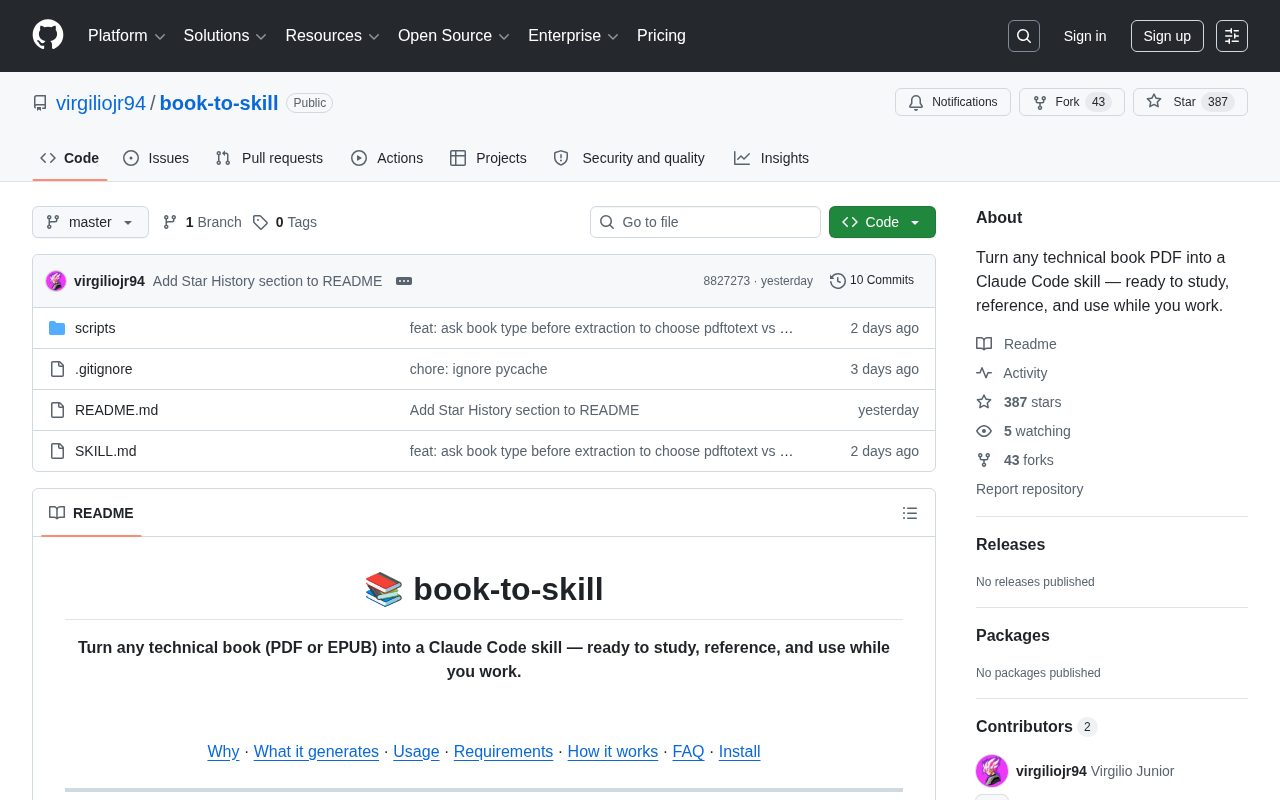Click the scripts folder icon
1280x800 pixels.
pyautogui.click(x=57, y=328)
